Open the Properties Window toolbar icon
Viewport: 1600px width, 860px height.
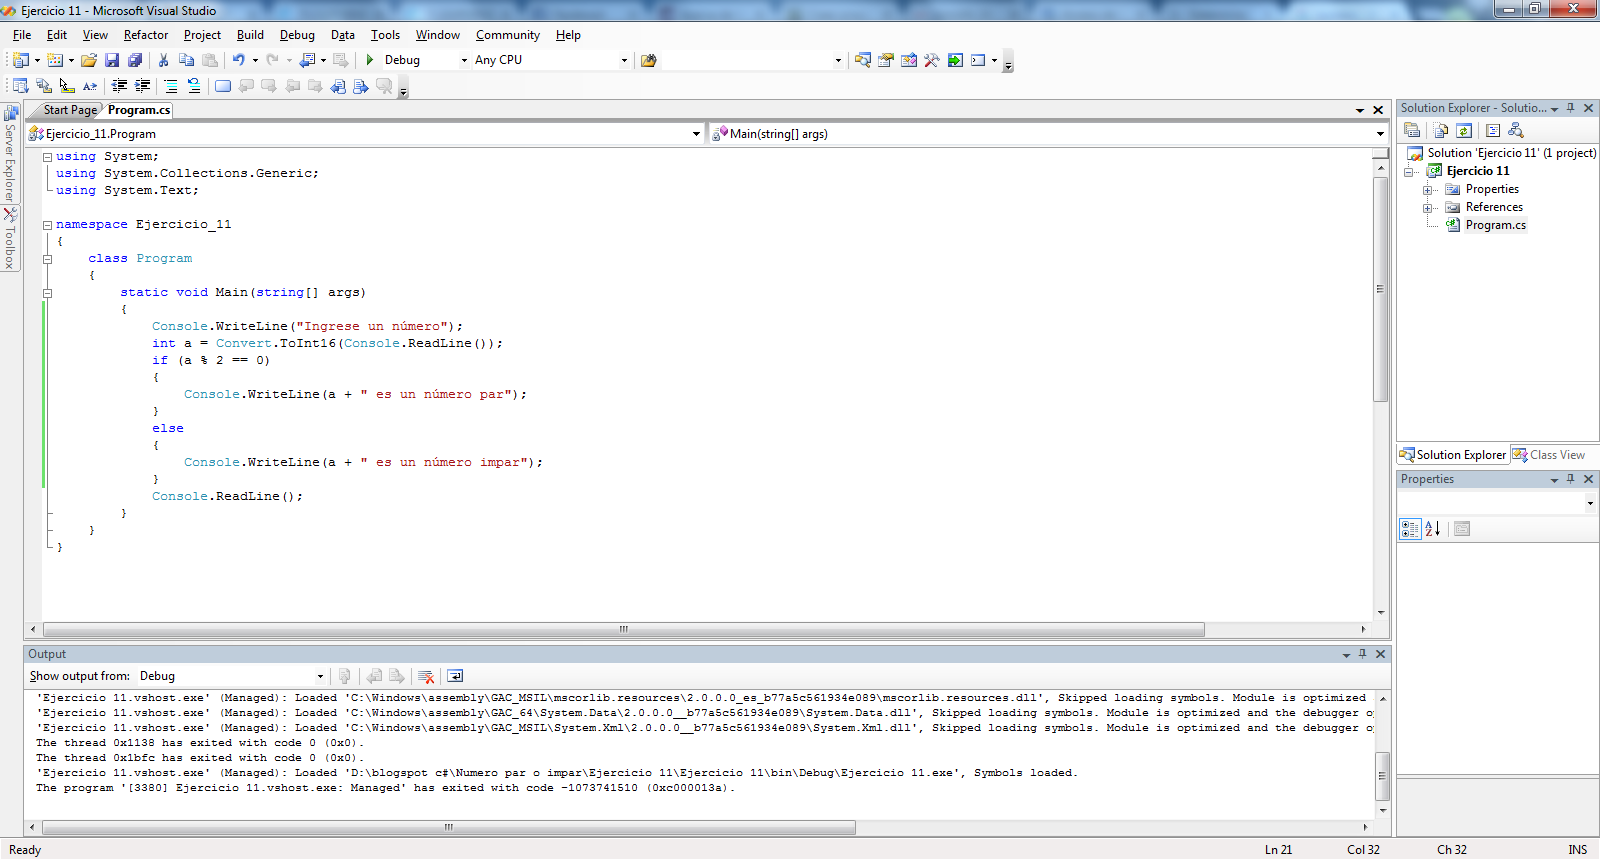coord(885,60)
